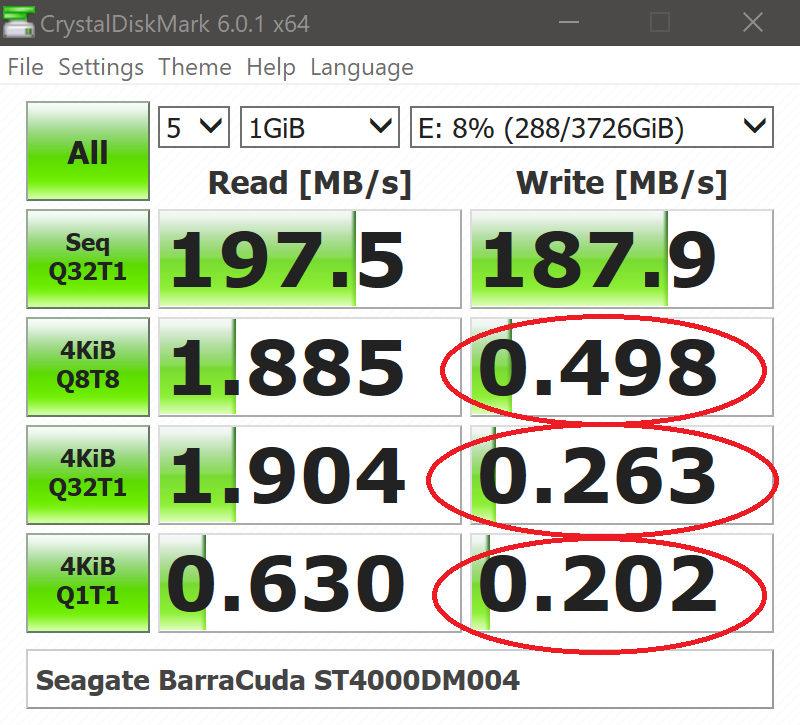Expand the 1GiB test size dropdown
800x725 pixels.
coord(319,128)
